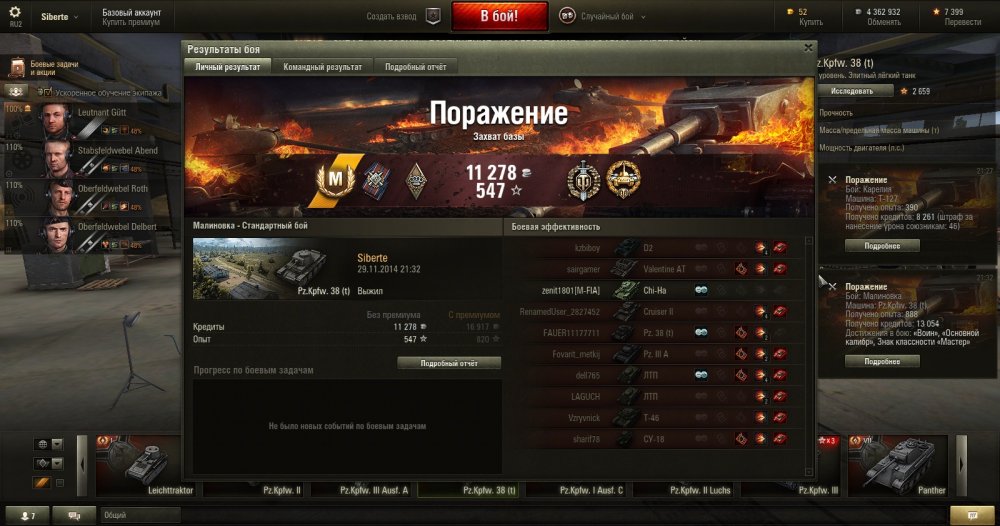The image size is (1000, 526).
Task: Open the Боевые задачи и акции icon
Action: 17,68
